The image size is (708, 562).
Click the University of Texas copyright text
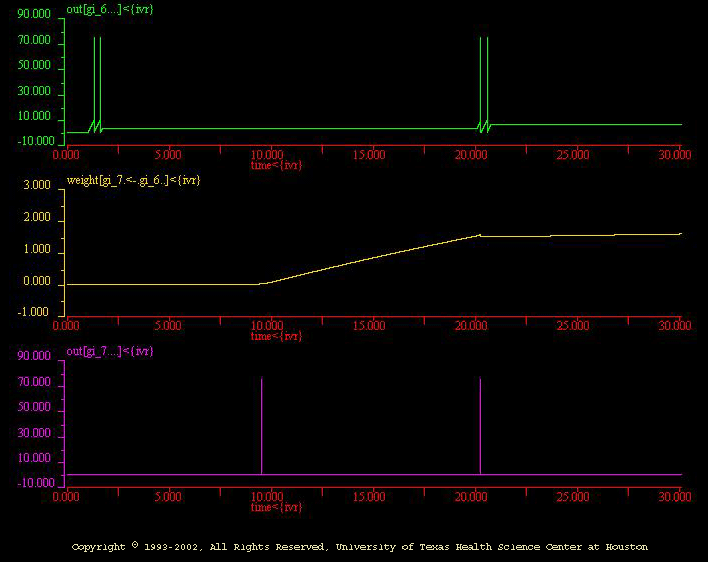(360, 547)
